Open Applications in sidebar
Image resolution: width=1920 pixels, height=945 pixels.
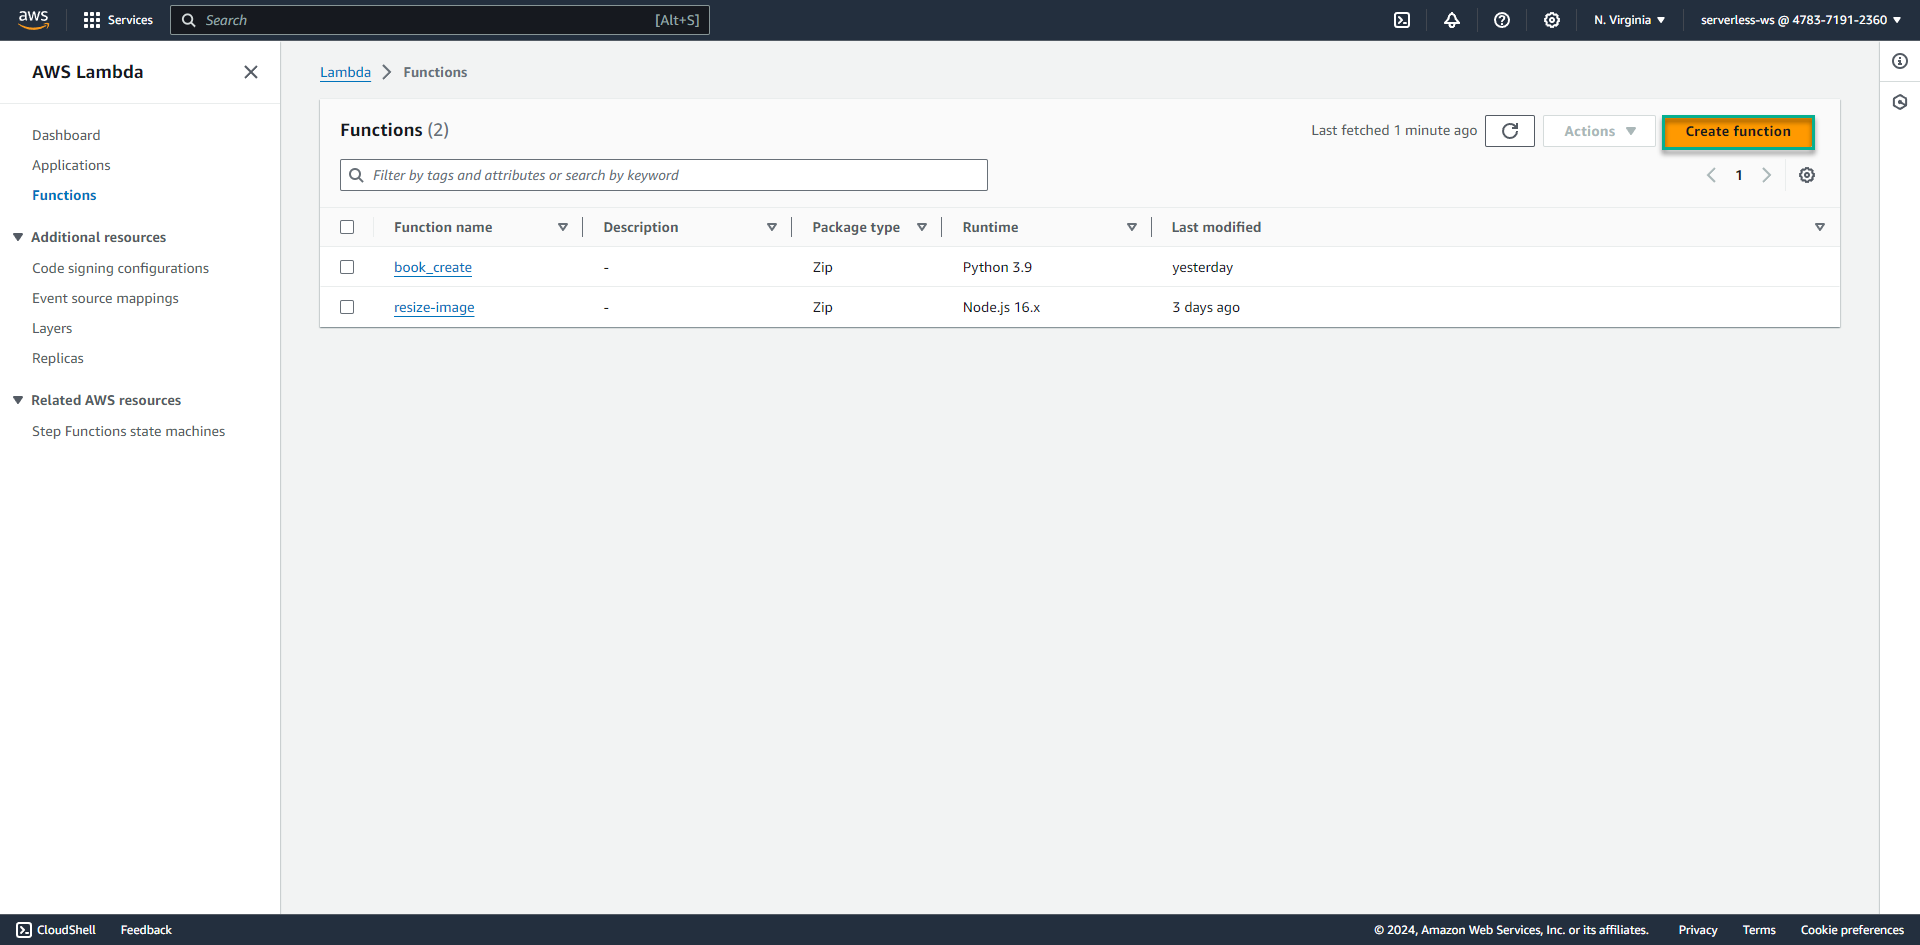pos(71,165)
